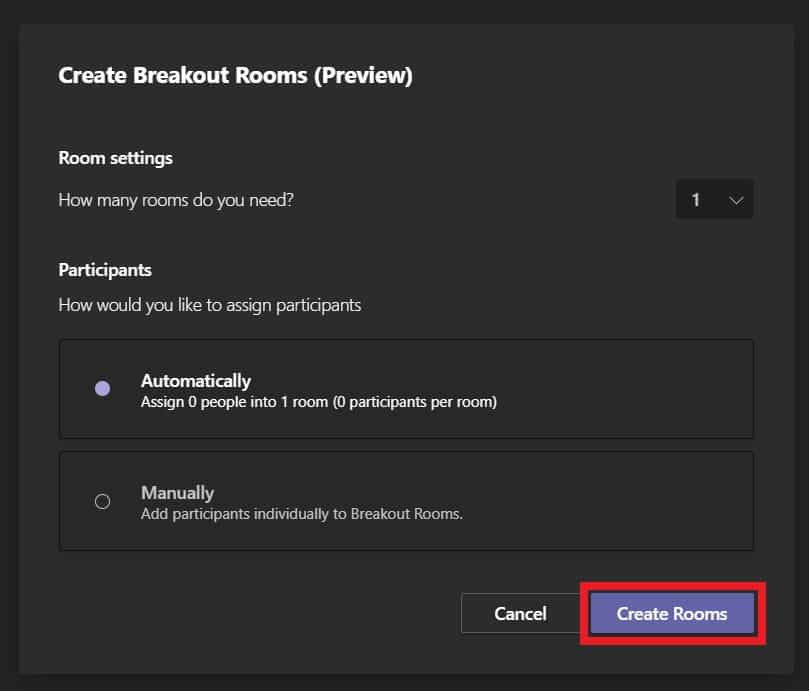Viewport: 809px width, 691px height.
Task: Click the 'Participants' heading
Action: point(105,270)
